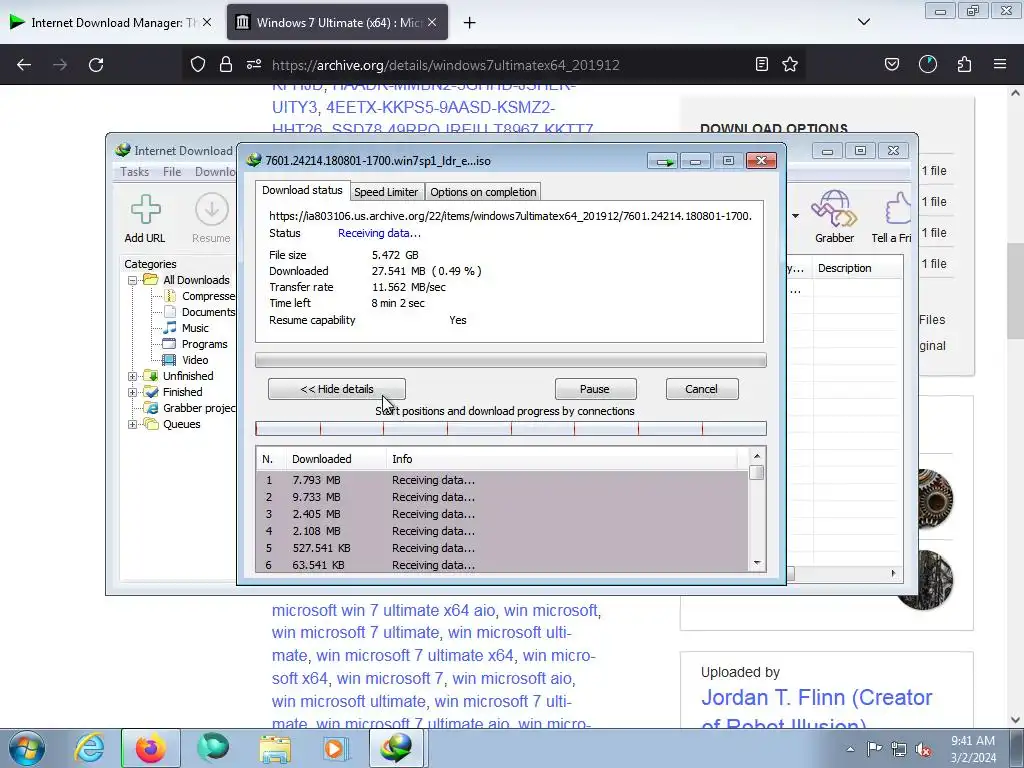The height and width of the screenshot is (768, 1024).
Task: Open the Firefox extensions puzzle icon
Action: (964, 64)
